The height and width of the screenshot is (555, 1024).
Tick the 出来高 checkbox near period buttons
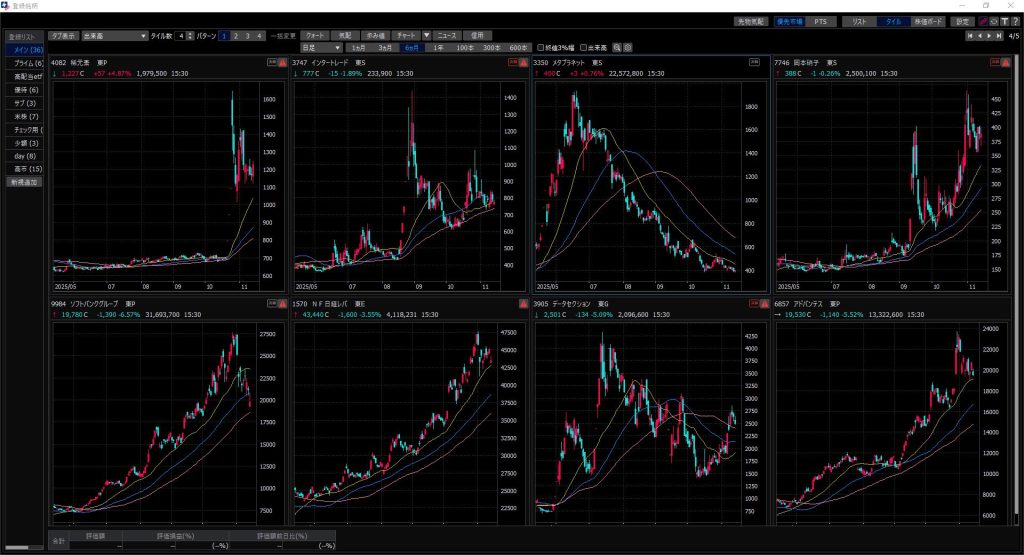pos(584,47)
